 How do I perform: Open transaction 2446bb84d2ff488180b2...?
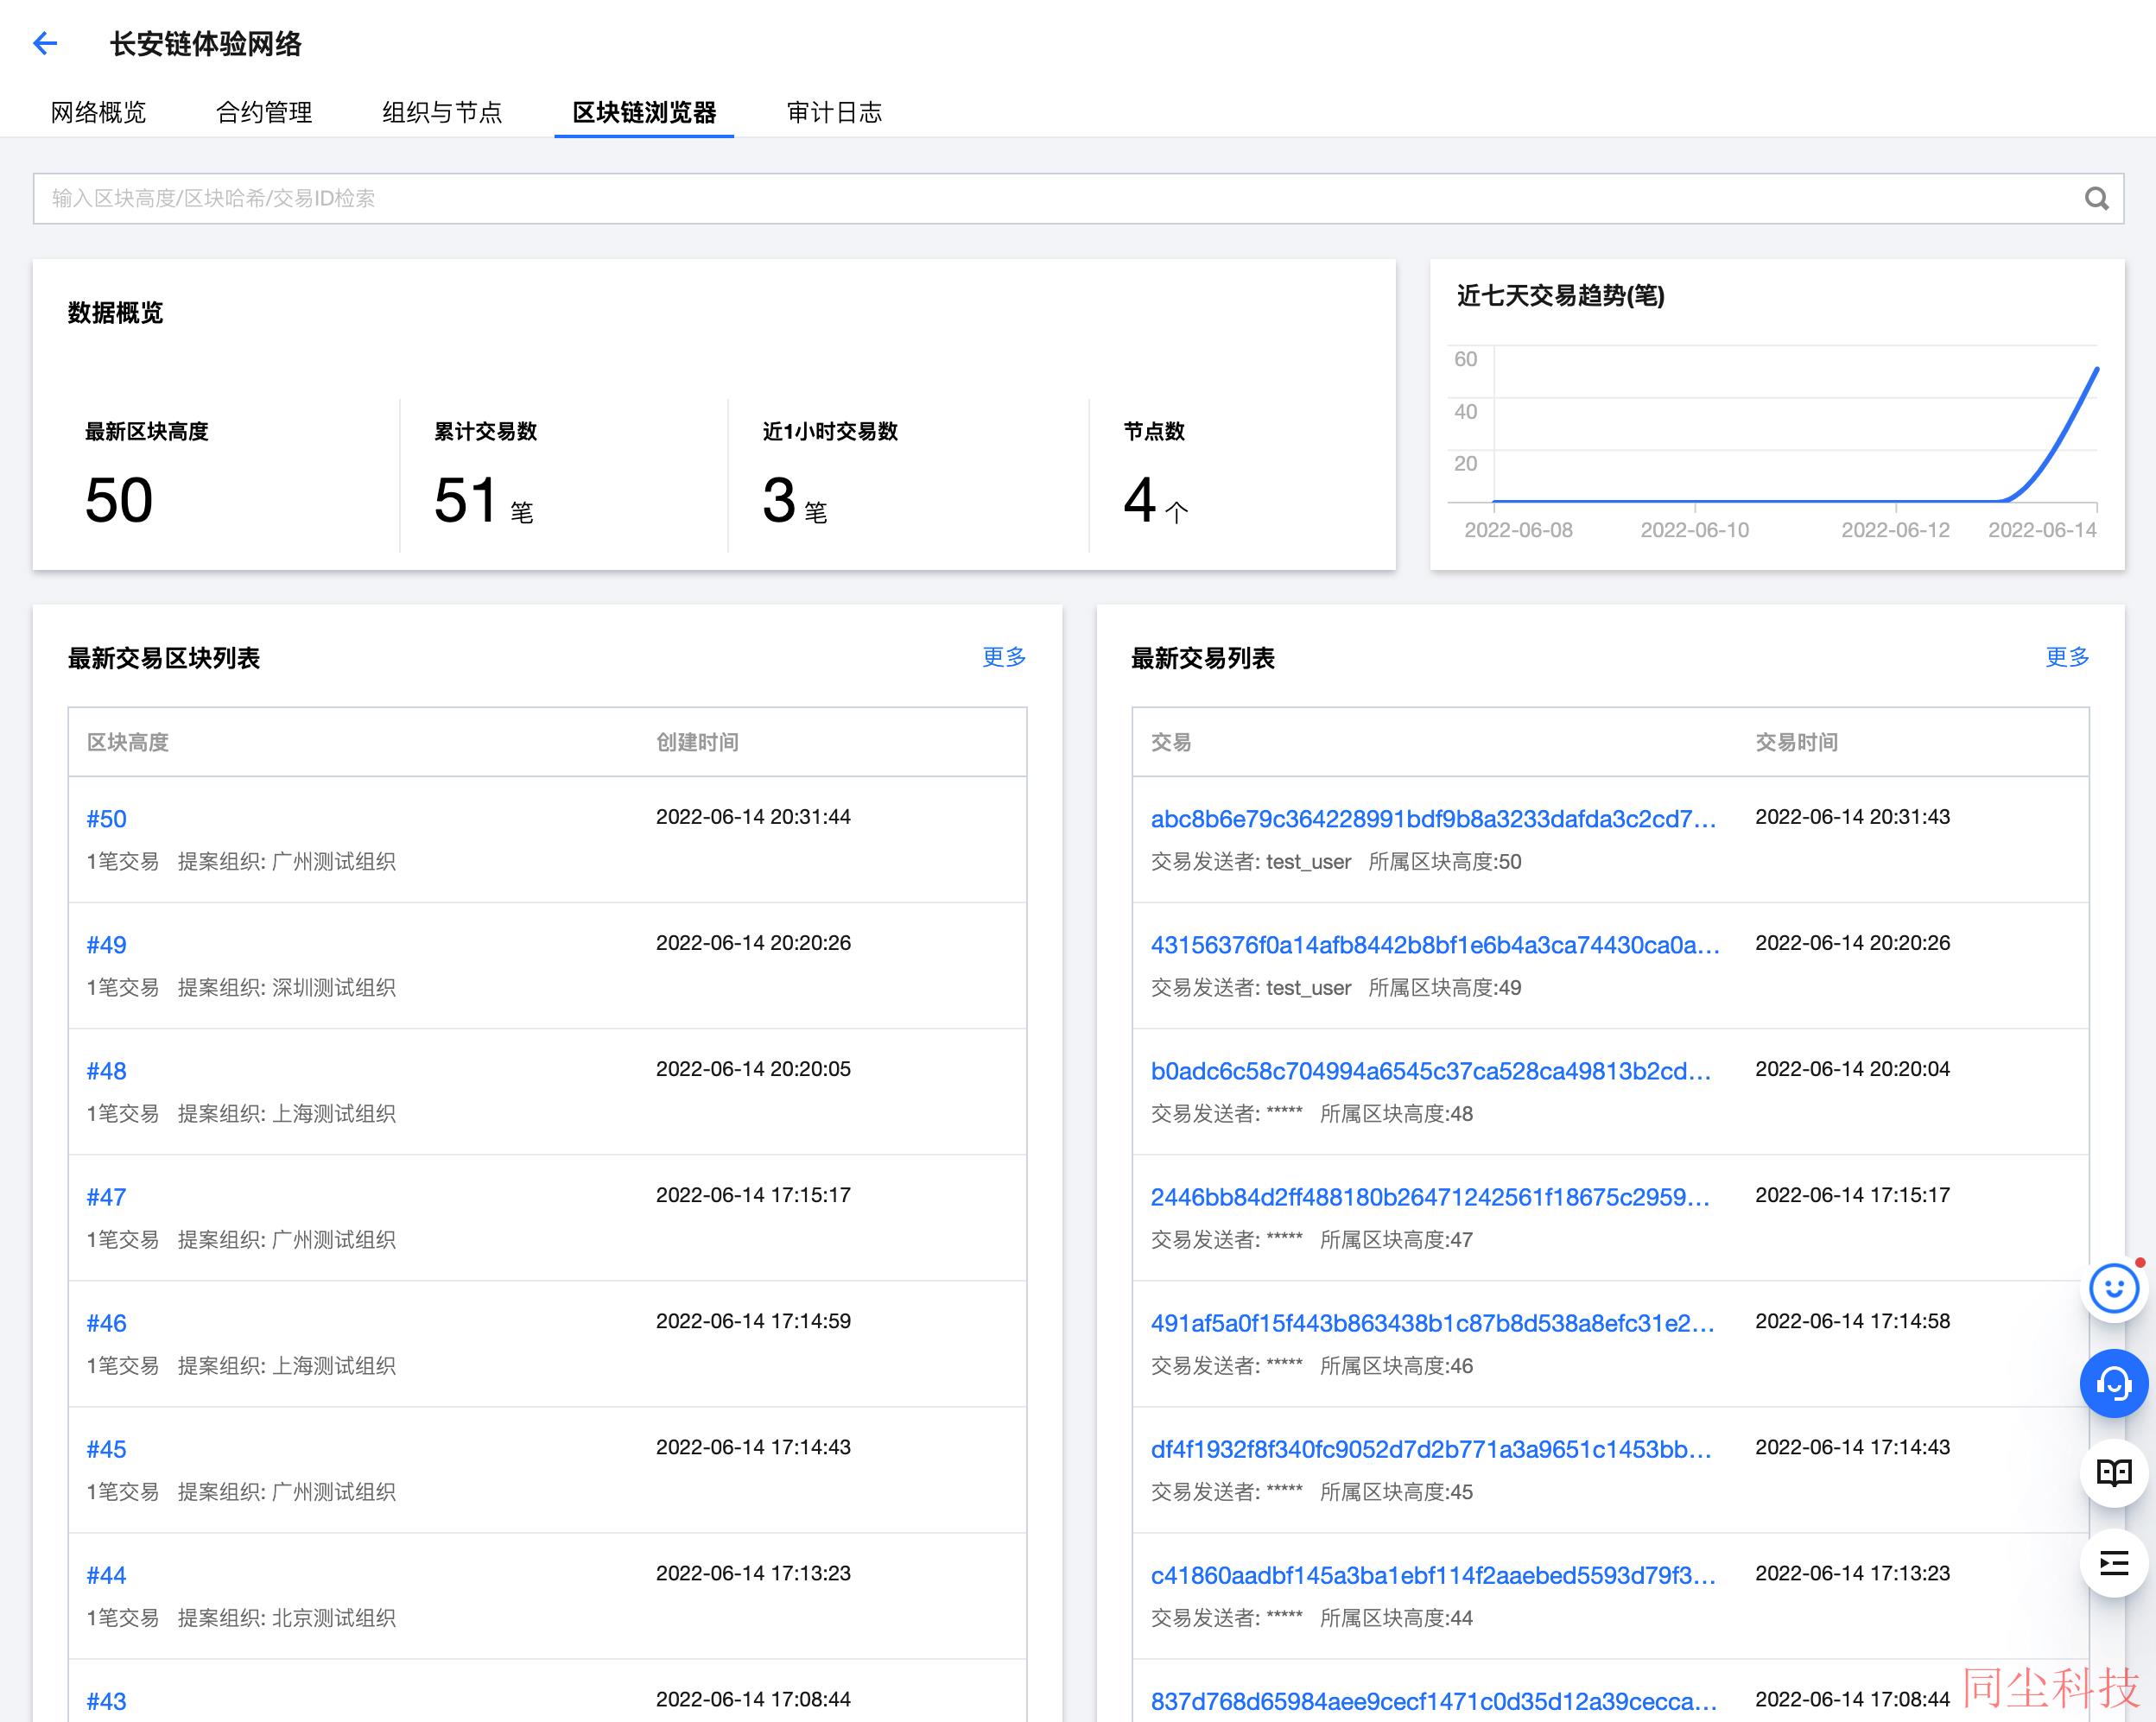click(1430, 1197)
